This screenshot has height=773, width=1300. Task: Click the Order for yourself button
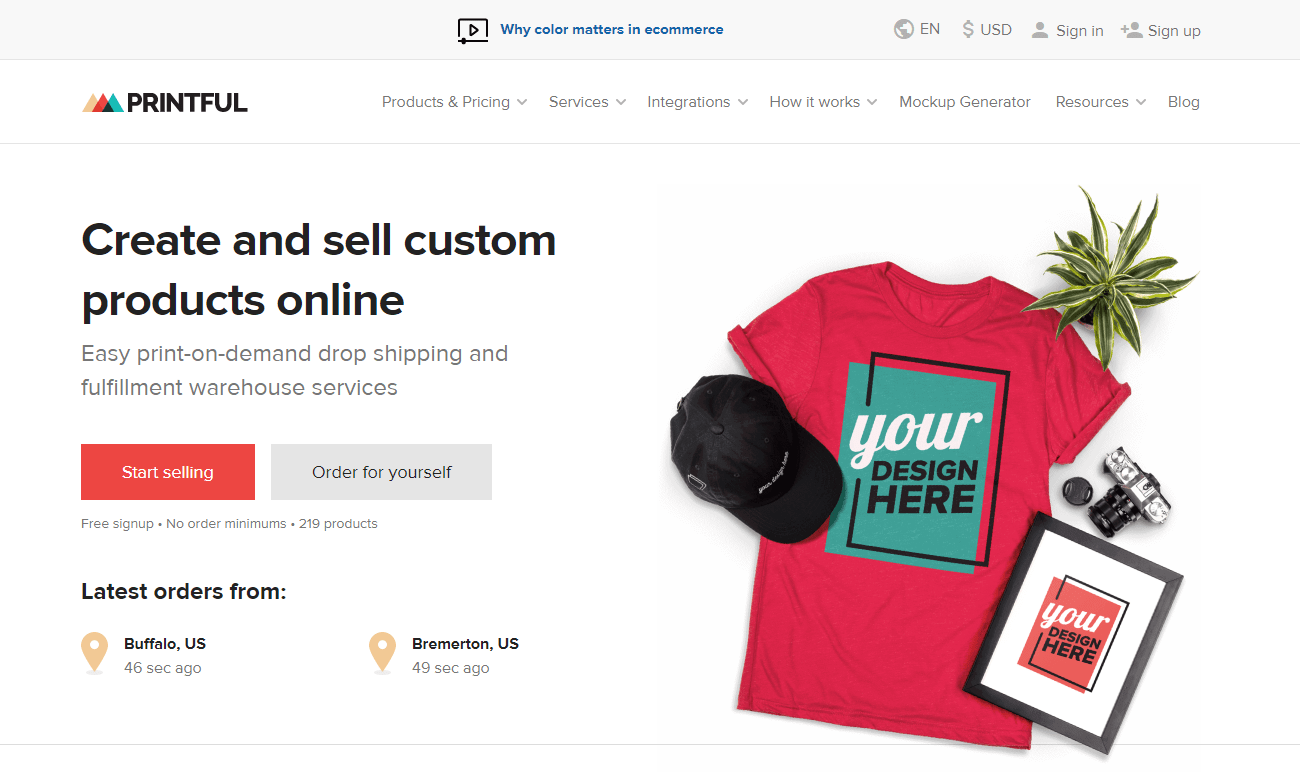click(x=381, y=471)
